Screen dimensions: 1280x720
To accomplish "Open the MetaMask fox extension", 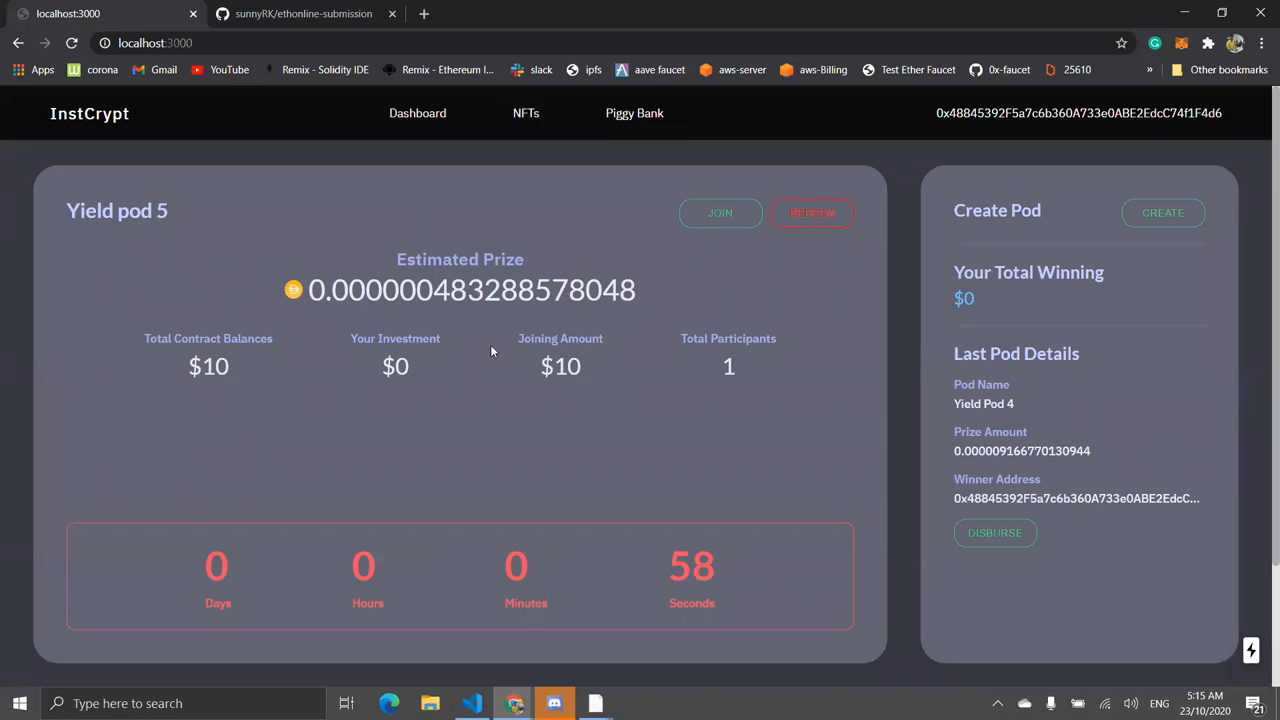I will (1181, 43).
